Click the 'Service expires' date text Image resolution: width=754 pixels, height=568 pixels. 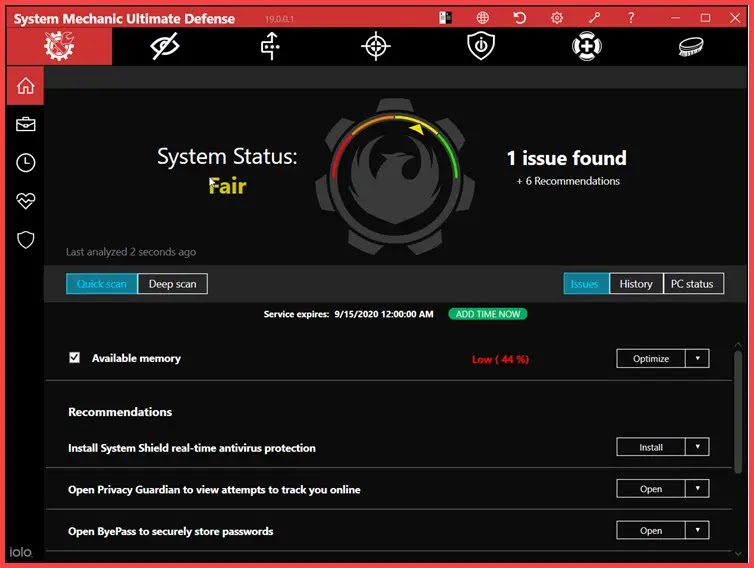(348, 314)
